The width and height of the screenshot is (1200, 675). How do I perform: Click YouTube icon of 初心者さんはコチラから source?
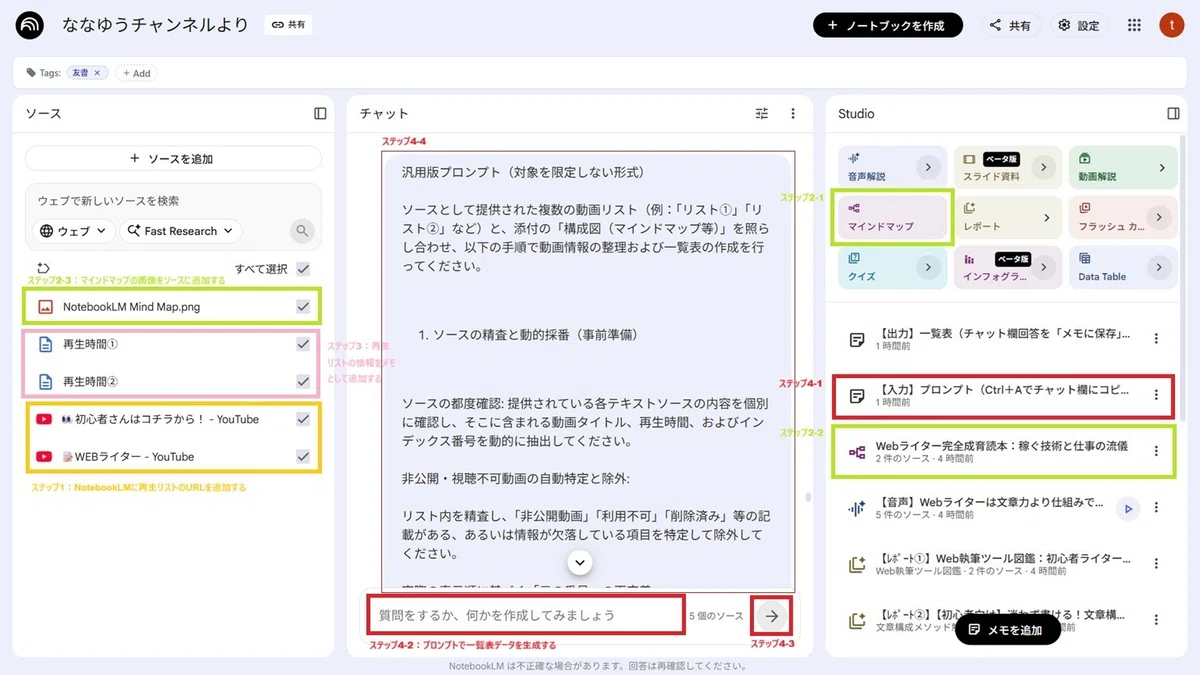(44, 419)
